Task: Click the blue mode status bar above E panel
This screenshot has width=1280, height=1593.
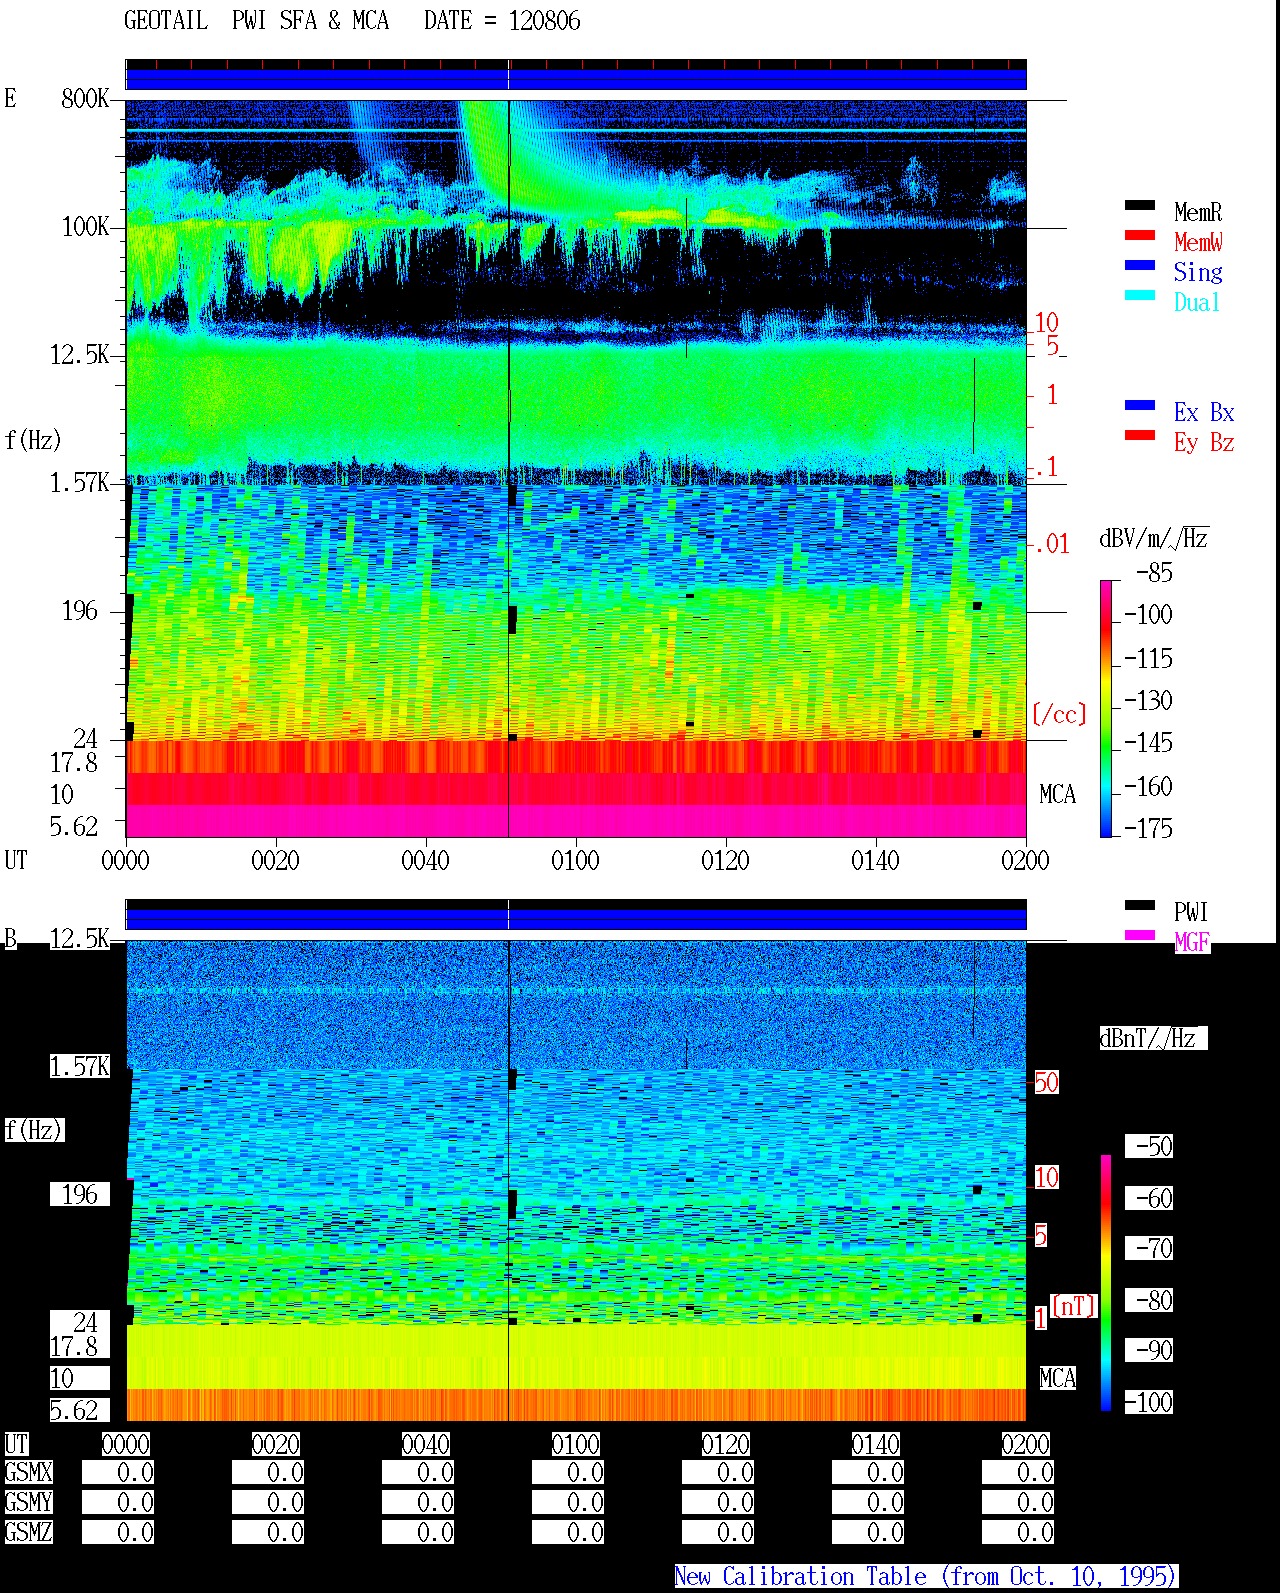Action: point(576,79)
